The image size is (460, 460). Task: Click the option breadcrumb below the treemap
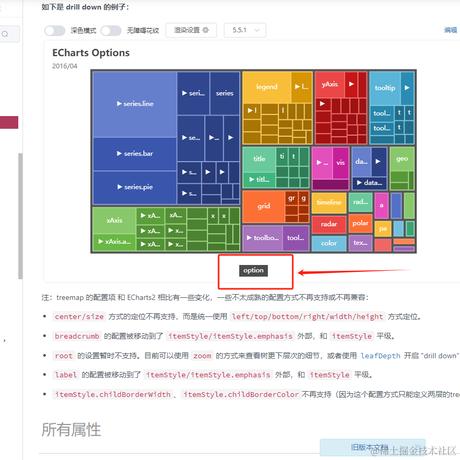253,271
